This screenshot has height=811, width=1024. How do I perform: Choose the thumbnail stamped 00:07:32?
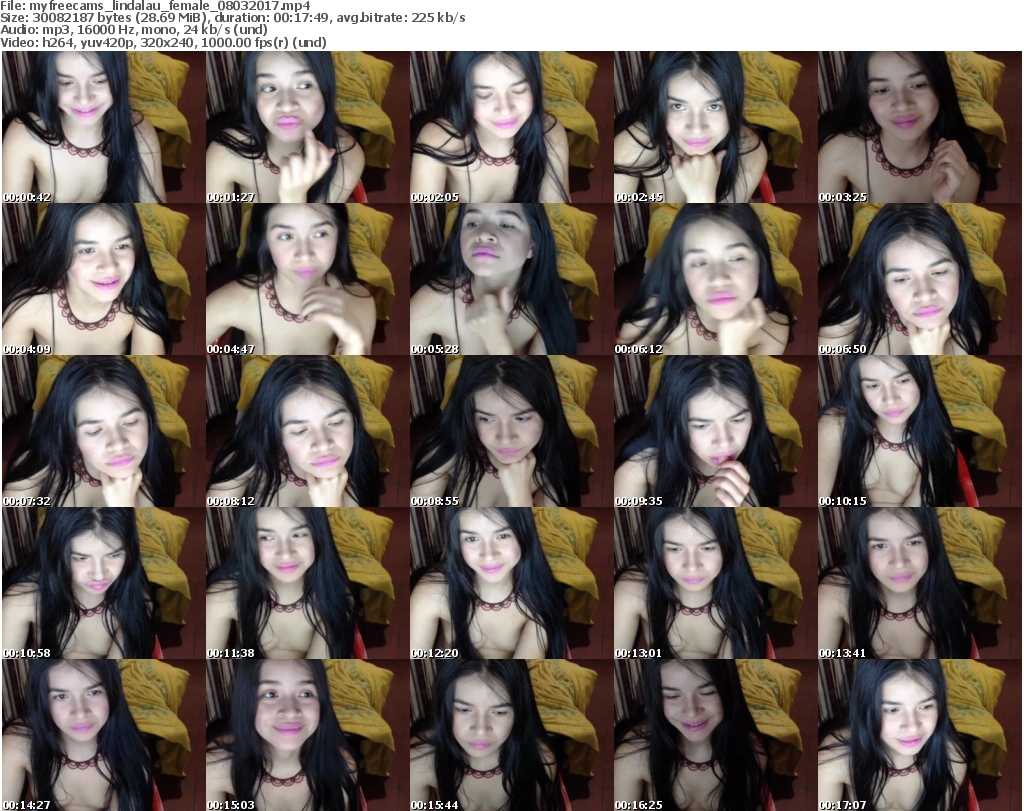(x=104, y=432)
